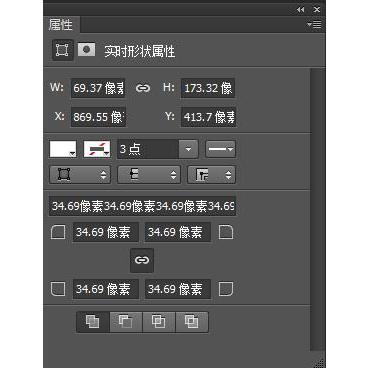Select the live shape properties icon
Image resolution: width=370 pixels, height=368 pixels.
[x=62, y=50]
